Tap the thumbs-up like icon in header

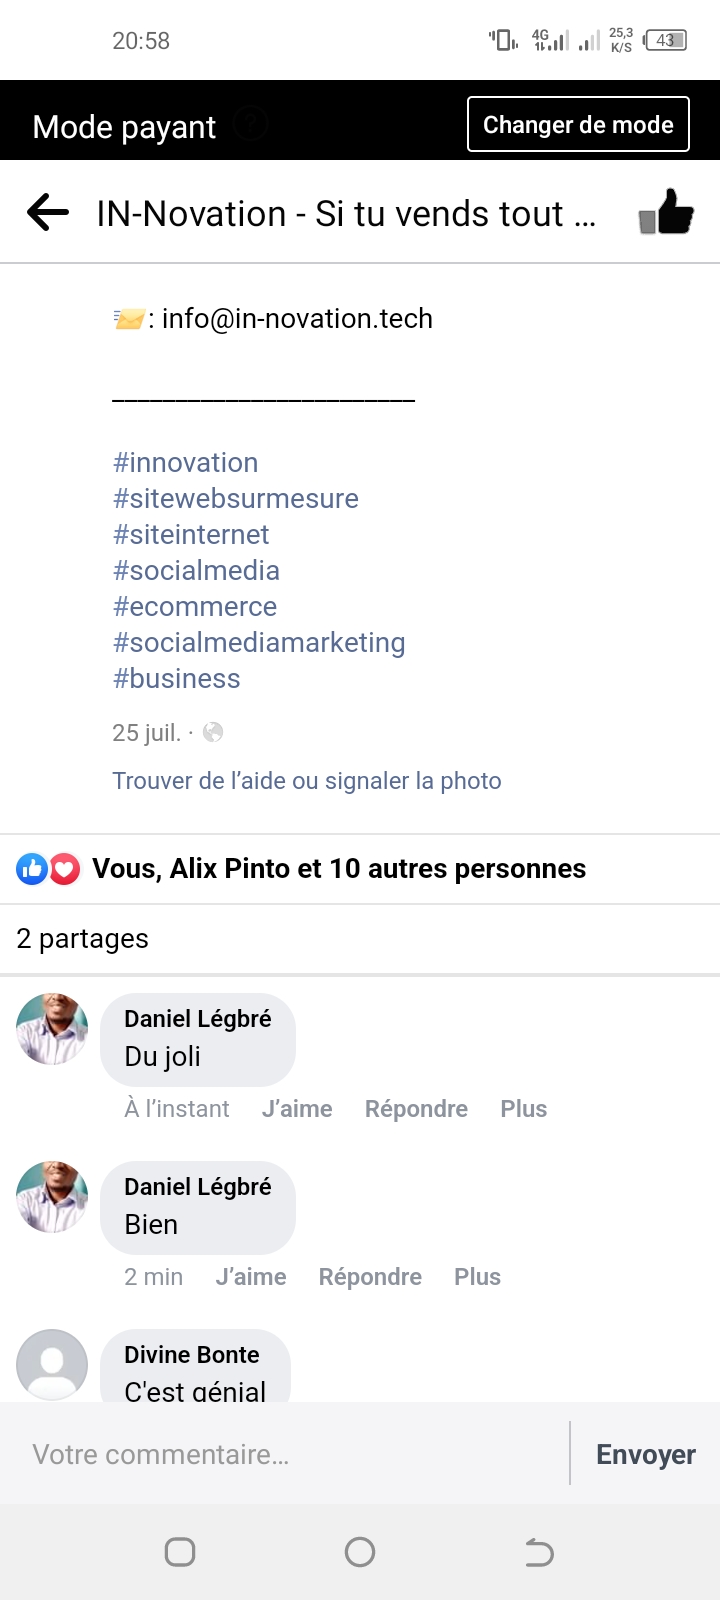[666, 212]
